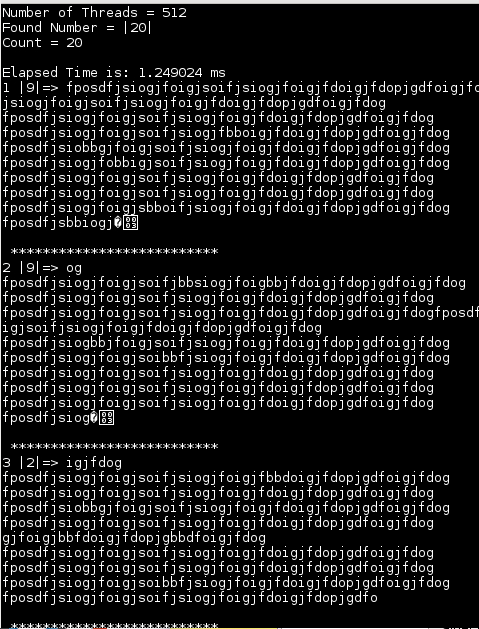Click the line starting gjfoigjbbfdoigjfdopjgbbd
Screen dimensions: 479x629
click(134, 538)
